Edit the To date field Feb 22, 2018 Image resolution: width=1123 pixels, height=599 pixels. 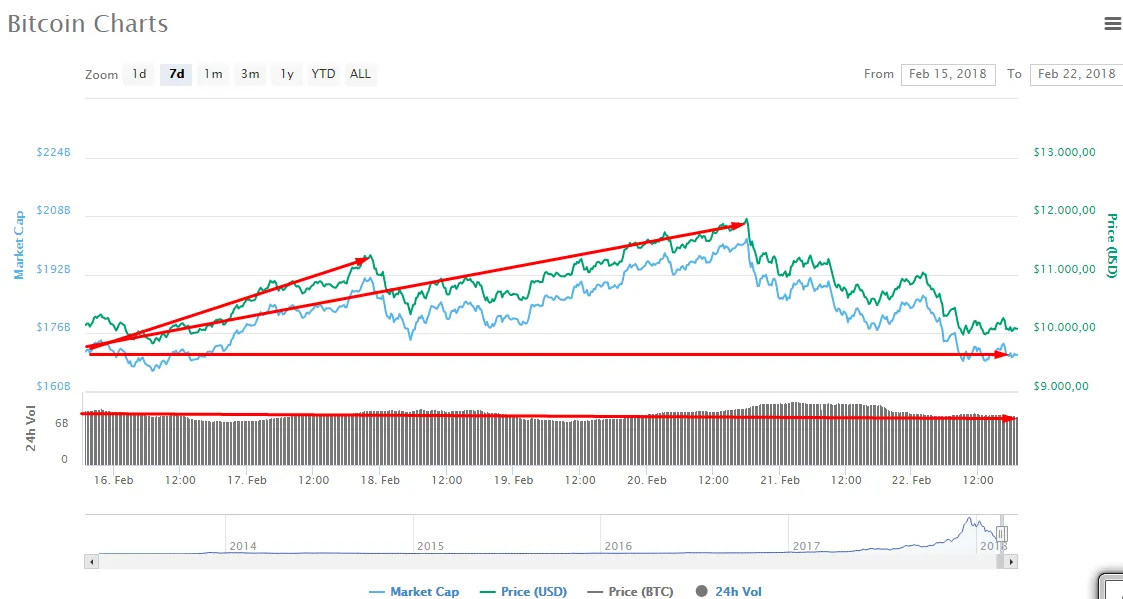click(x=1076, y=74)
